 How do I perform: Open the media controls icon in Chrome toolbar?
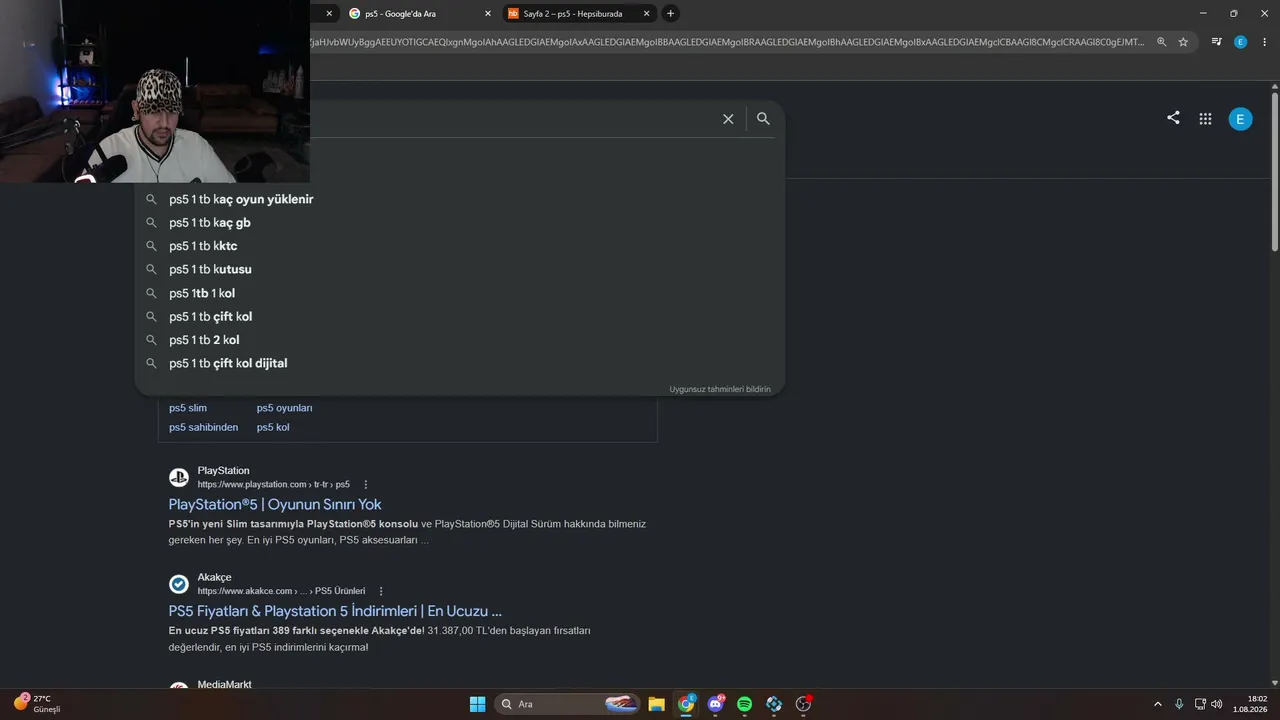click(1216, 42)
